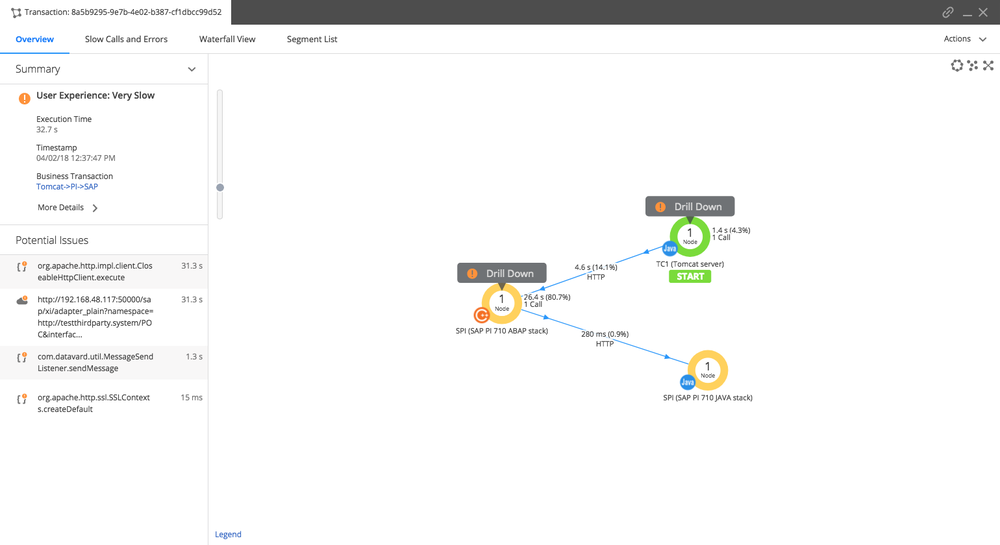Image resolution: width=1000 pixels, height=545 pixels.
Task: Click the 4.6 s (14.1%) HTTP link label
Action: tap(596, 272)
